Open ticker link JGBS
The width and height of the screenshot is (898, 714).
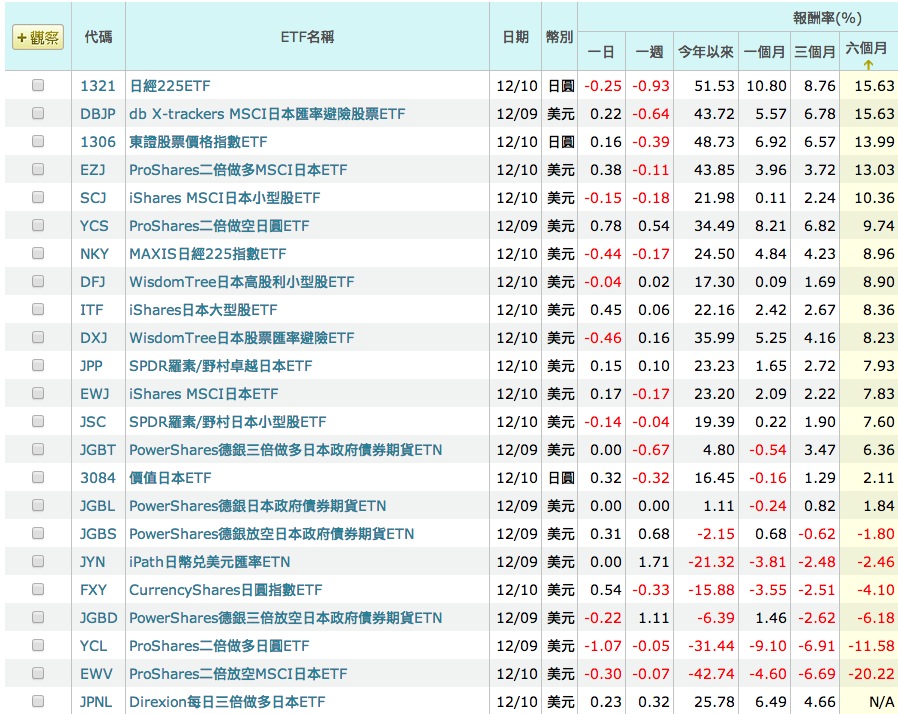tap(98, 534)
